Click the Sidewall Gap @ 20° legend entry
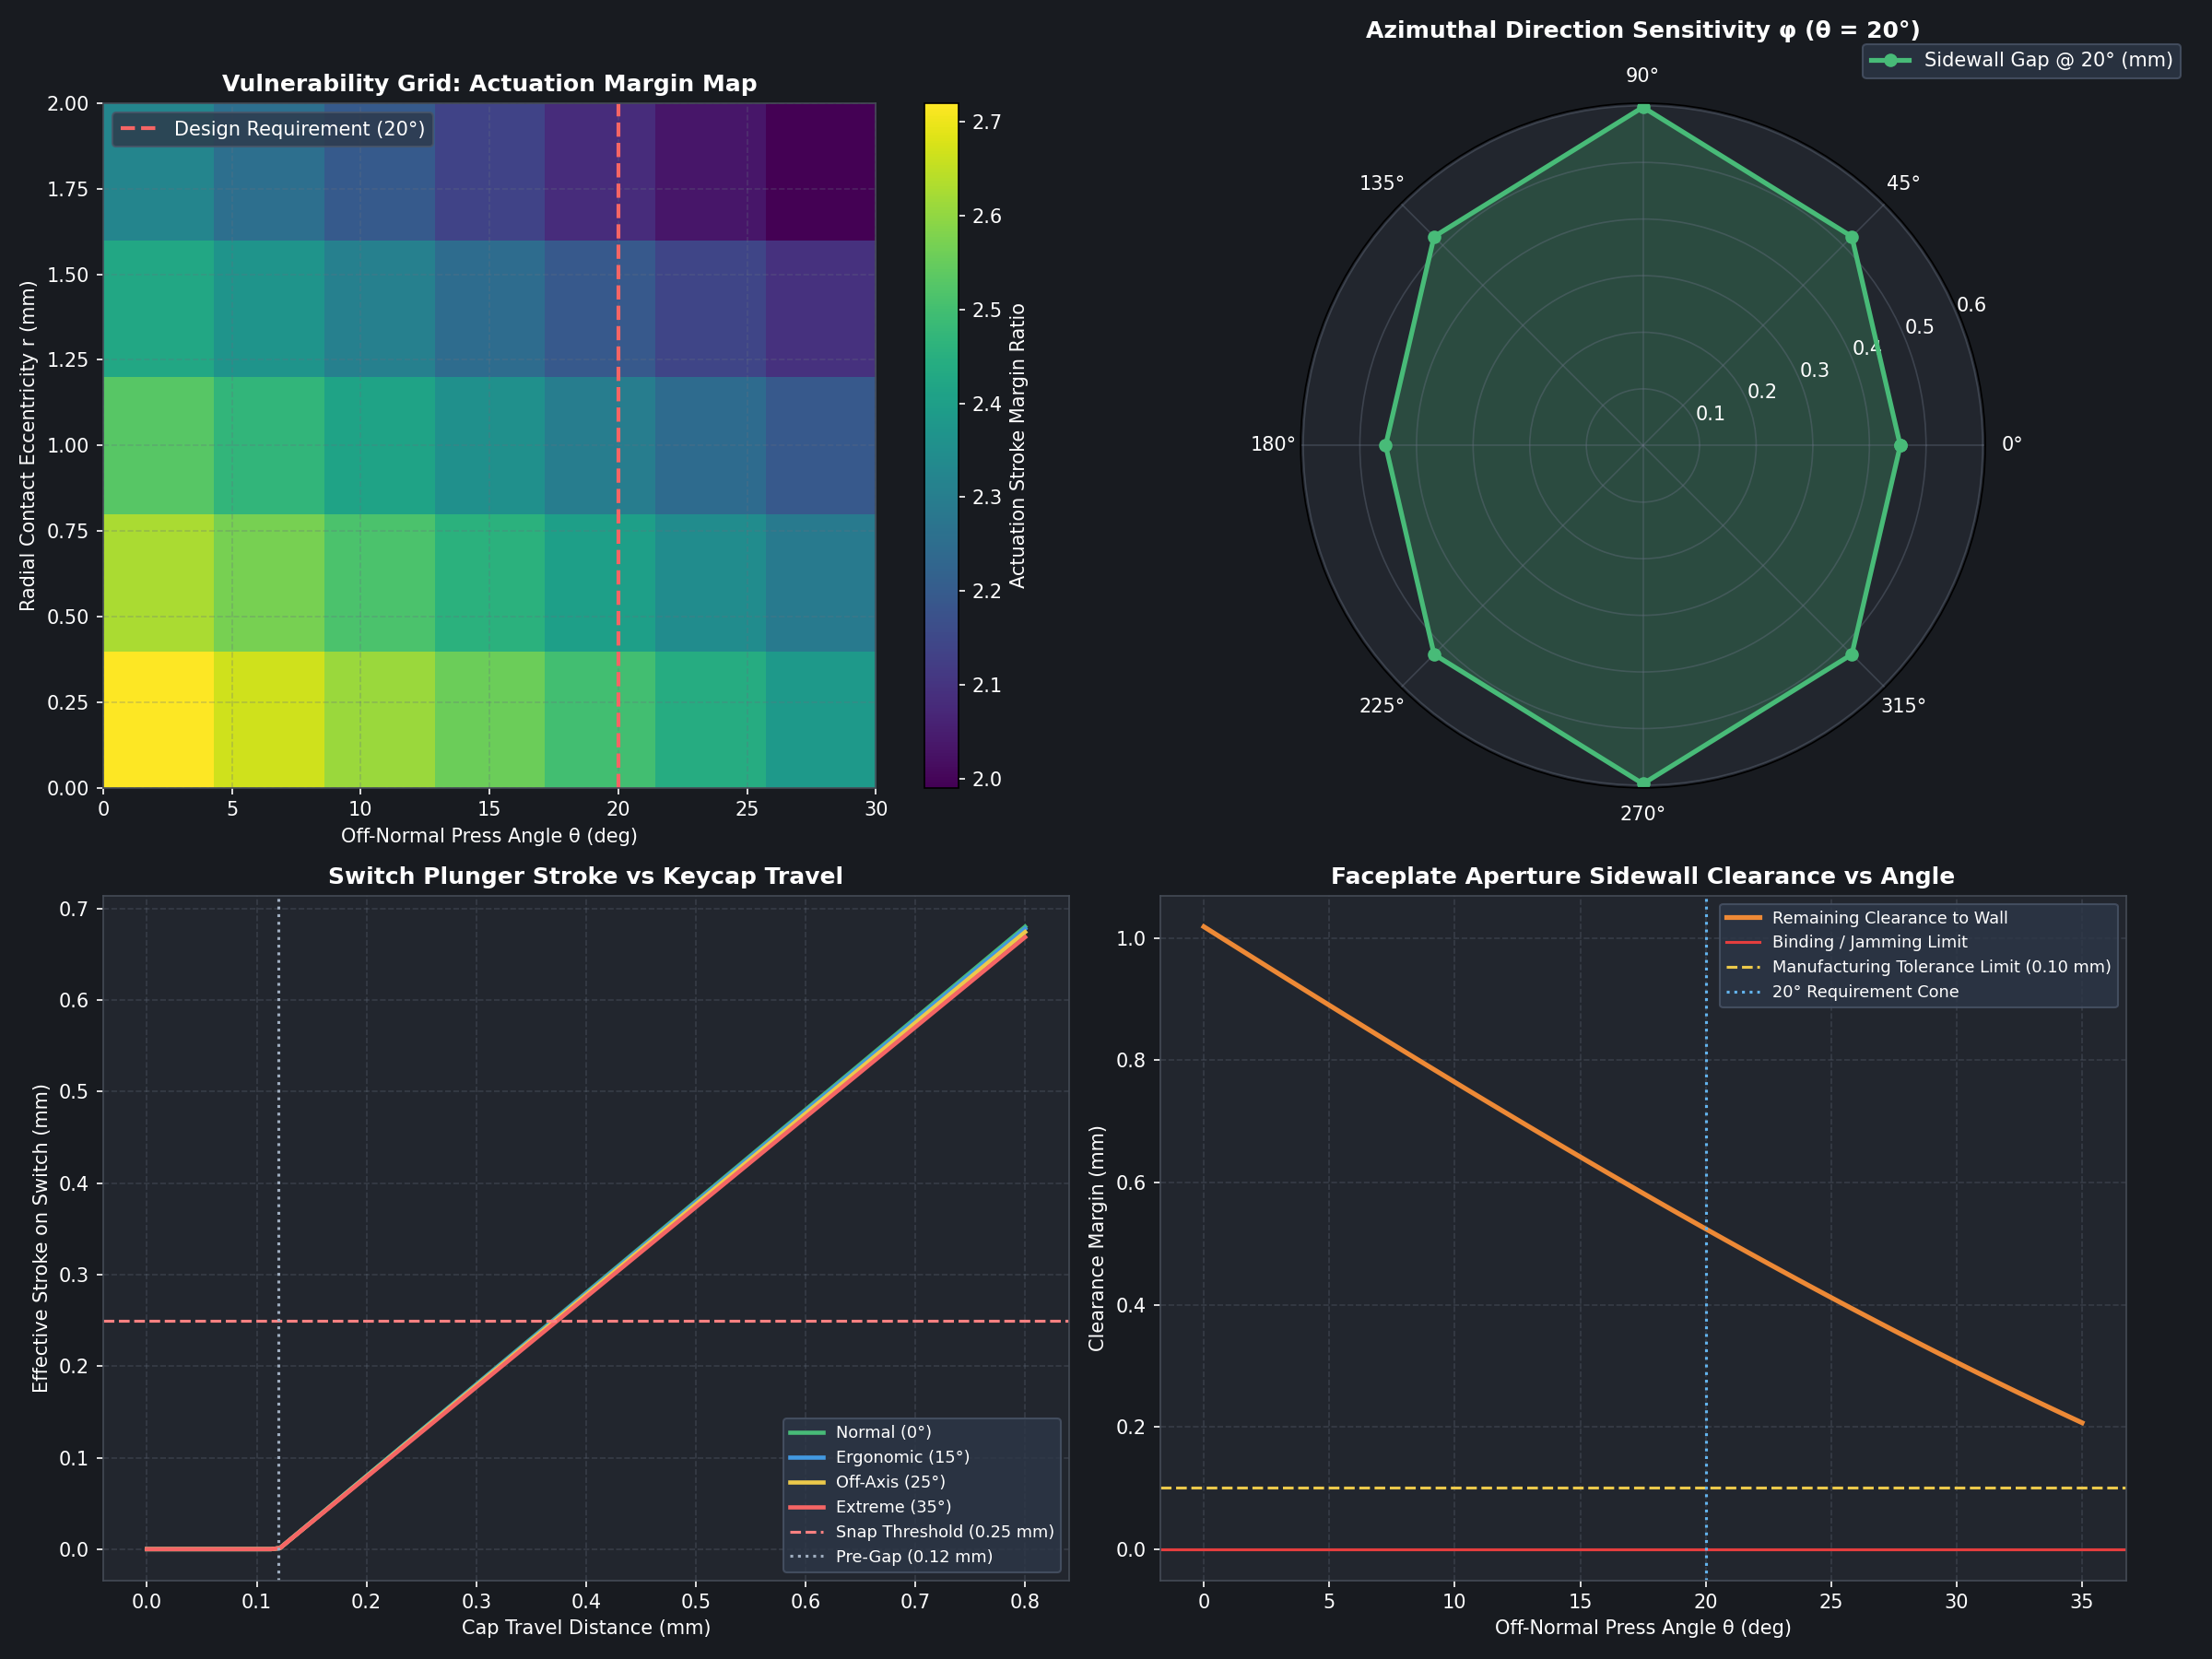 point(2021,60)
